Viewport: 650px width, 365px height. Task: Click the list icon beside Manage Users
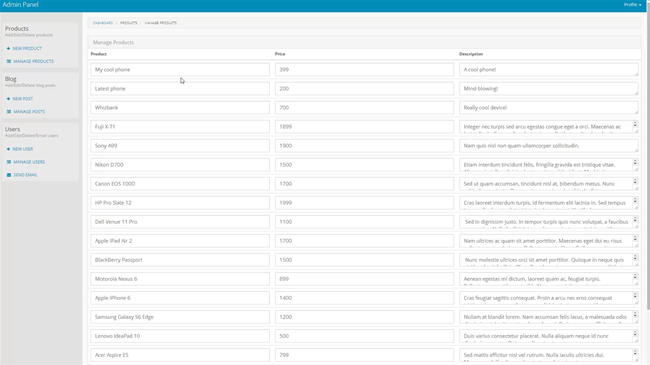9,162
